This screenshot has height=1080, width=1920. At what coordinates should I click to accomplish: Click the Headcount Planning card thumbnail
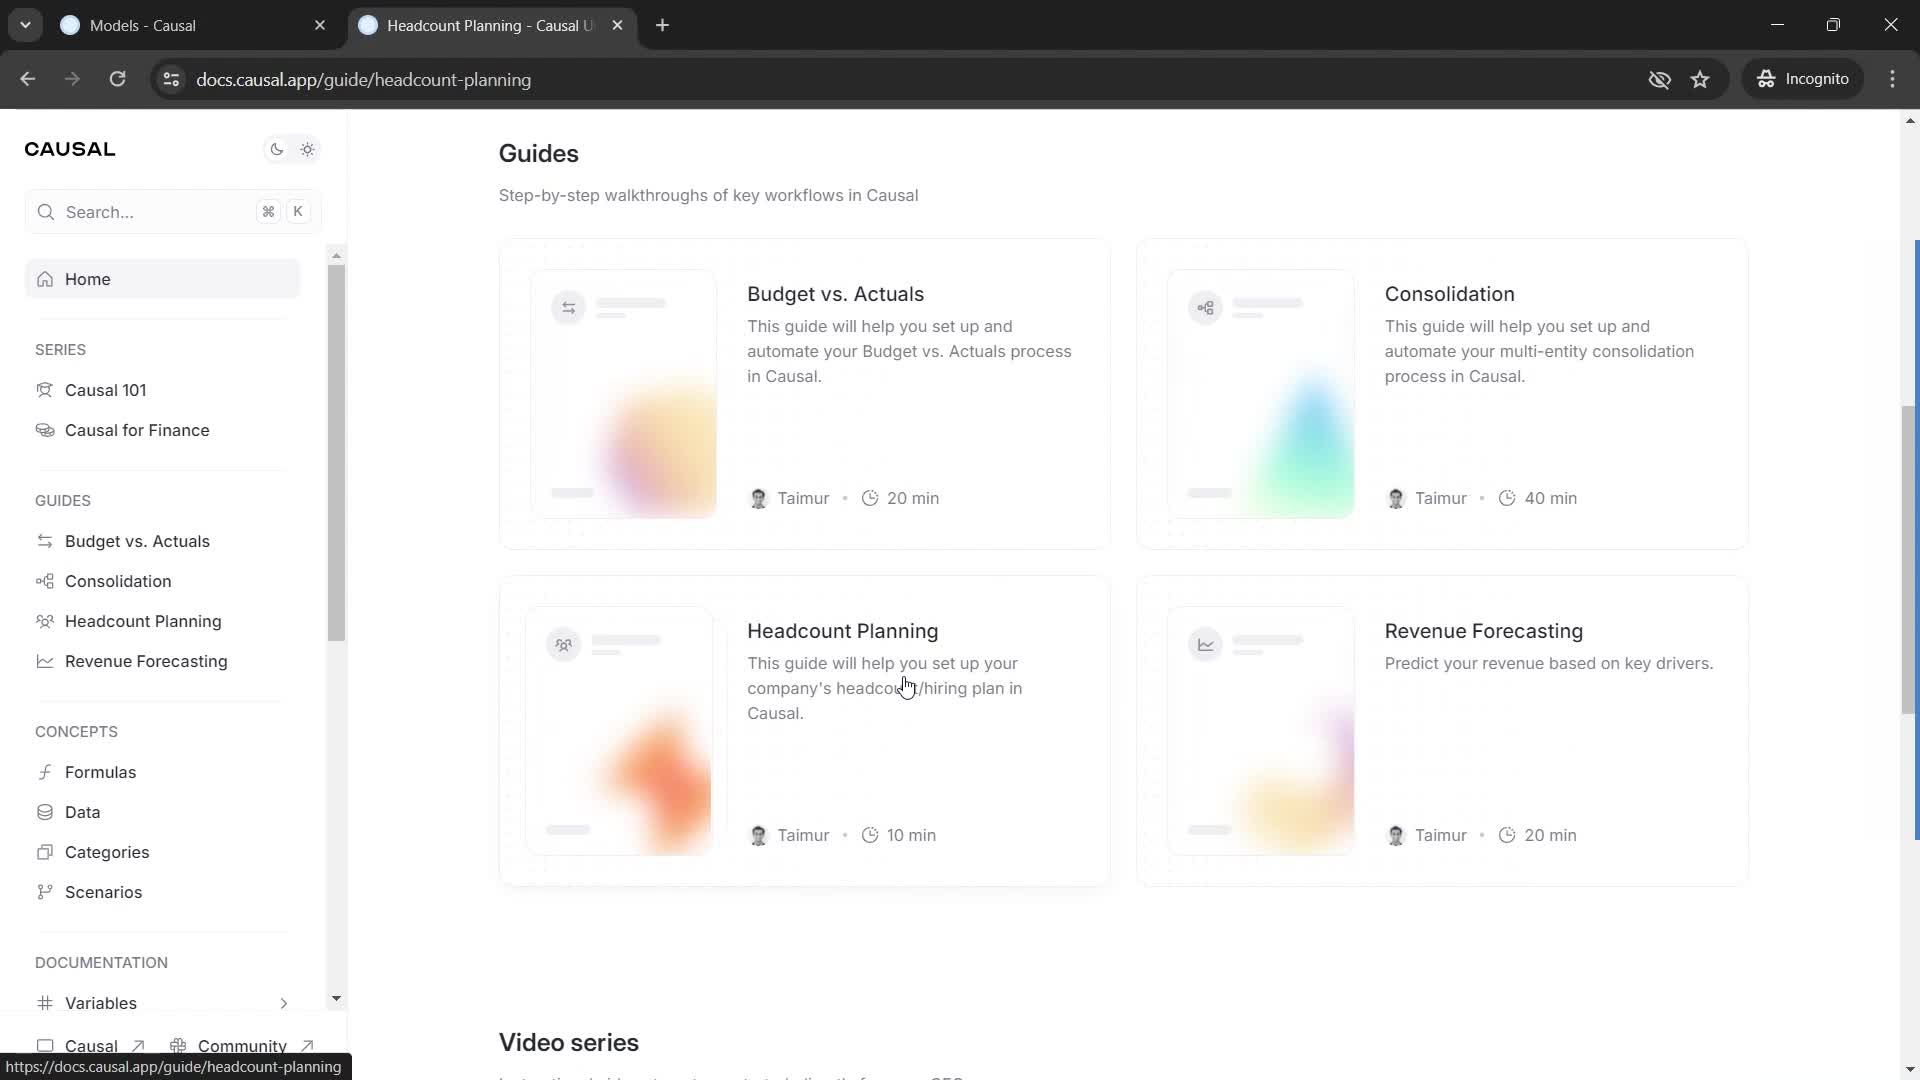pyautogui.click(x=619, y=731)
